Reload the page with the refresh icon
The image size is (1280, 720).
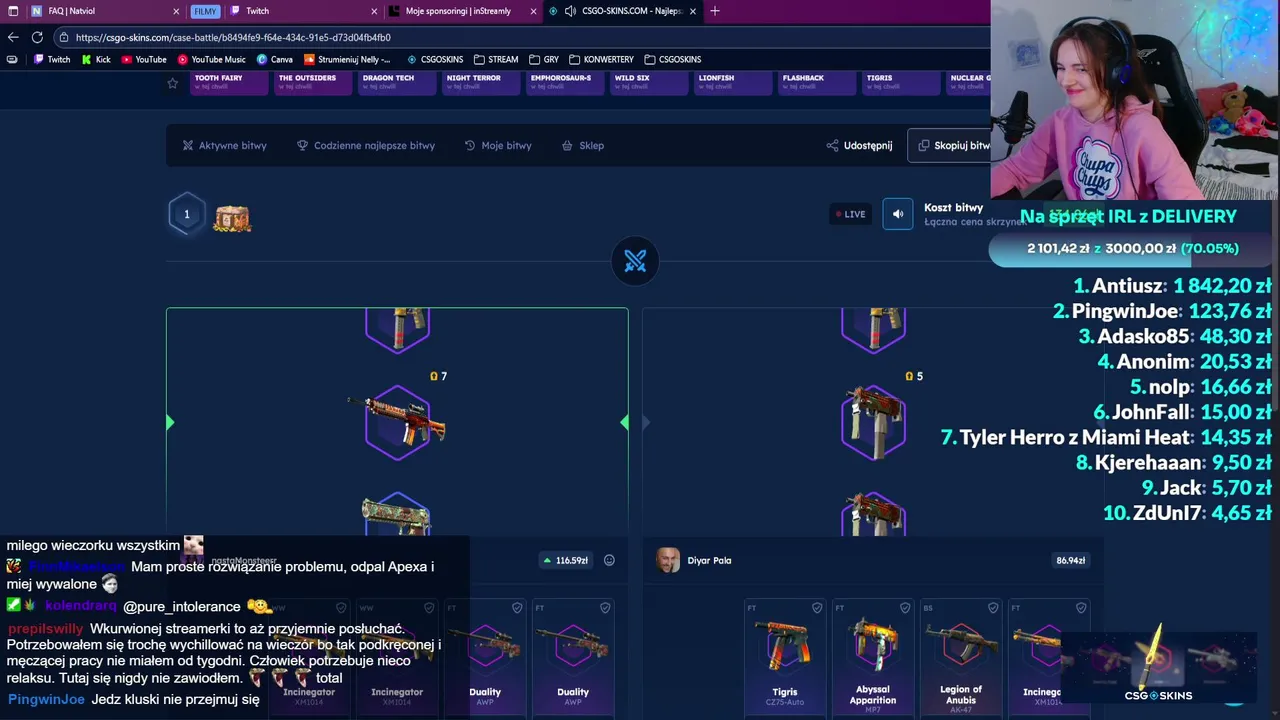click(x=37, y=37)
